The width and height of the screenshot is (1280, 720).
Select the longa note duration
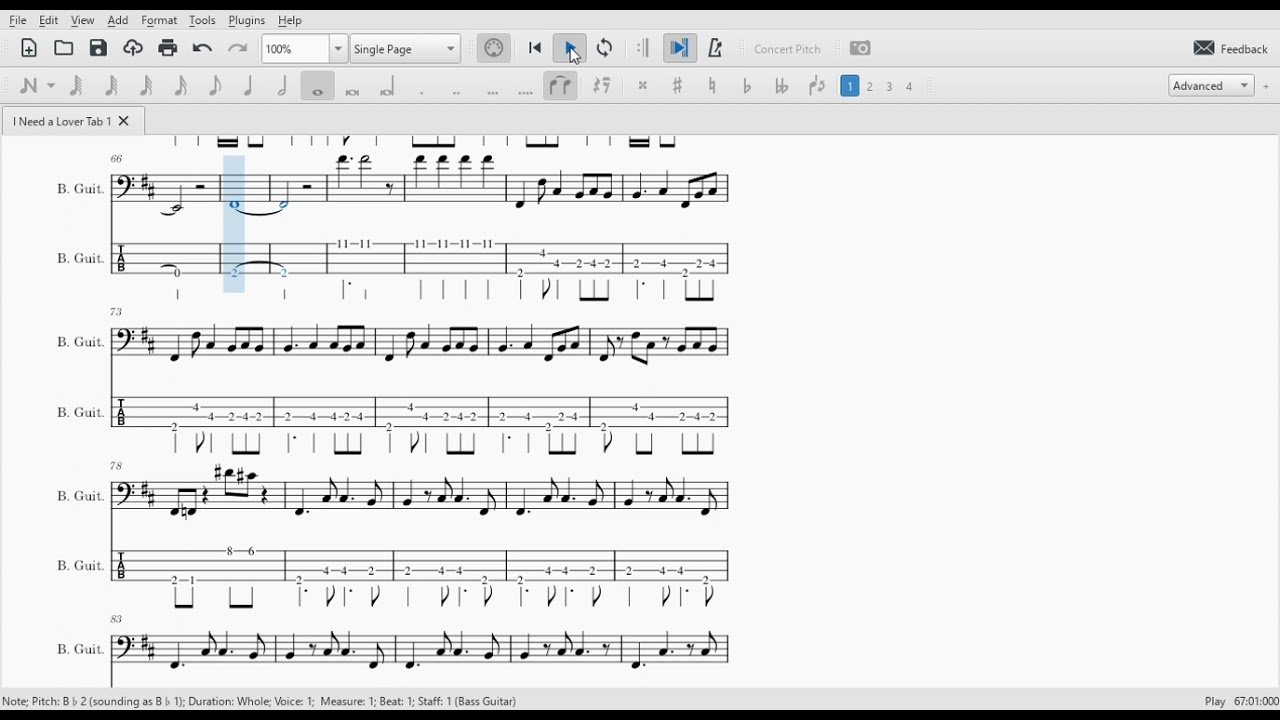click(x=388, y=86)
